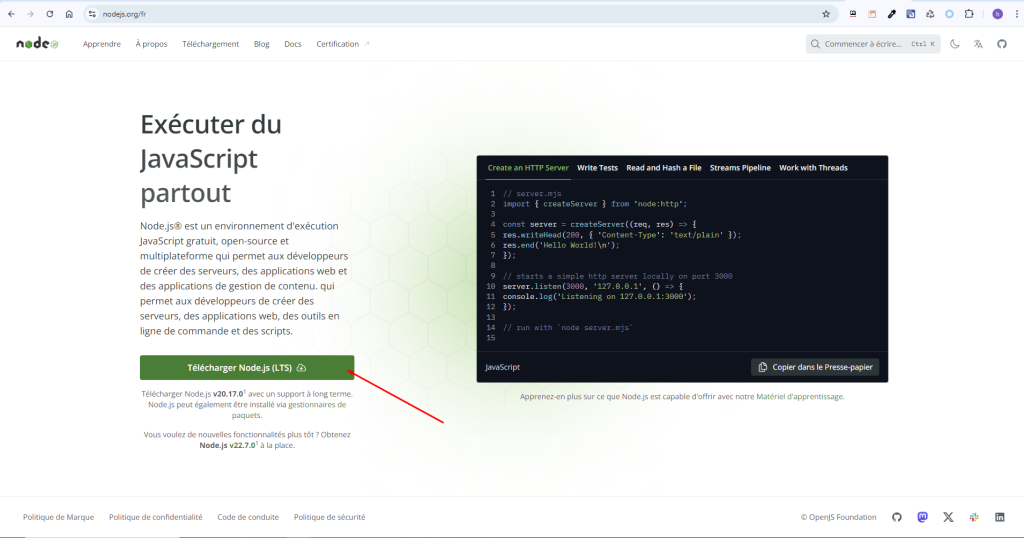Open the language selector icon
The height and width of the screenshot is (538, 1024).
(978, 44)
